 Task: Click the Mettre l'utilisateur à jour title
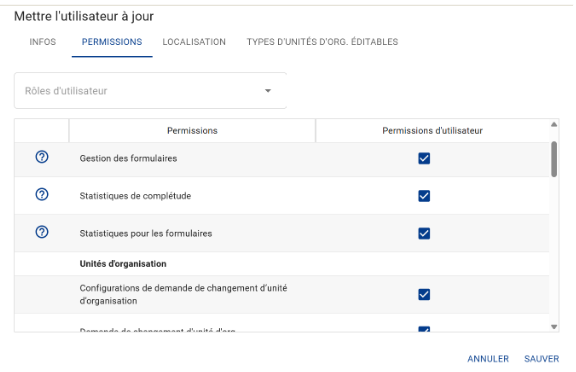click(x=84, y=16)
